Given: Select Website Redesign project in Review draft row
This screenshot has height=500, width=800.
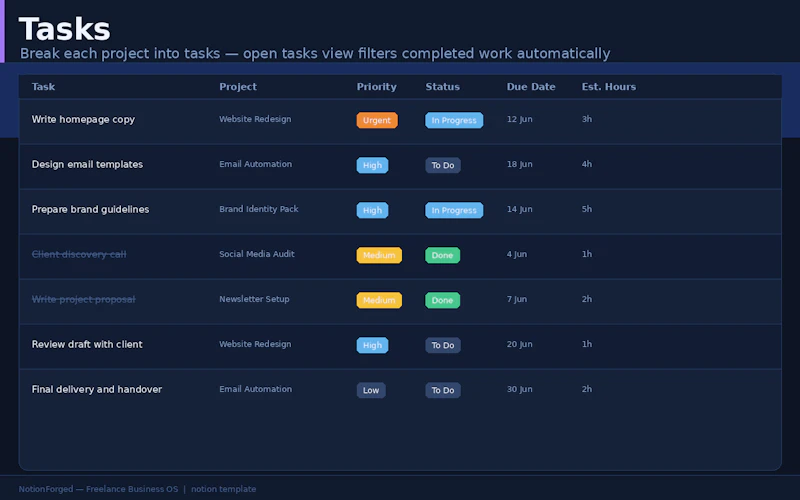Looking at the screenshot, I should [x=255, y=344].
